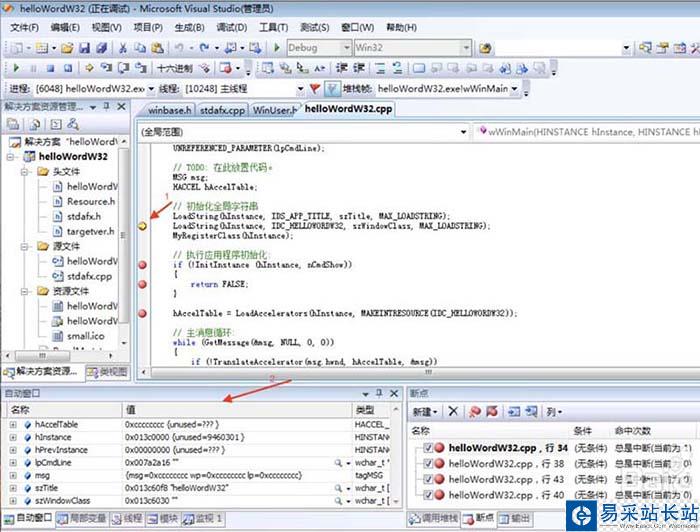Click the Cut scissors icon
700x532 pixels.
(x=123, y=48)
